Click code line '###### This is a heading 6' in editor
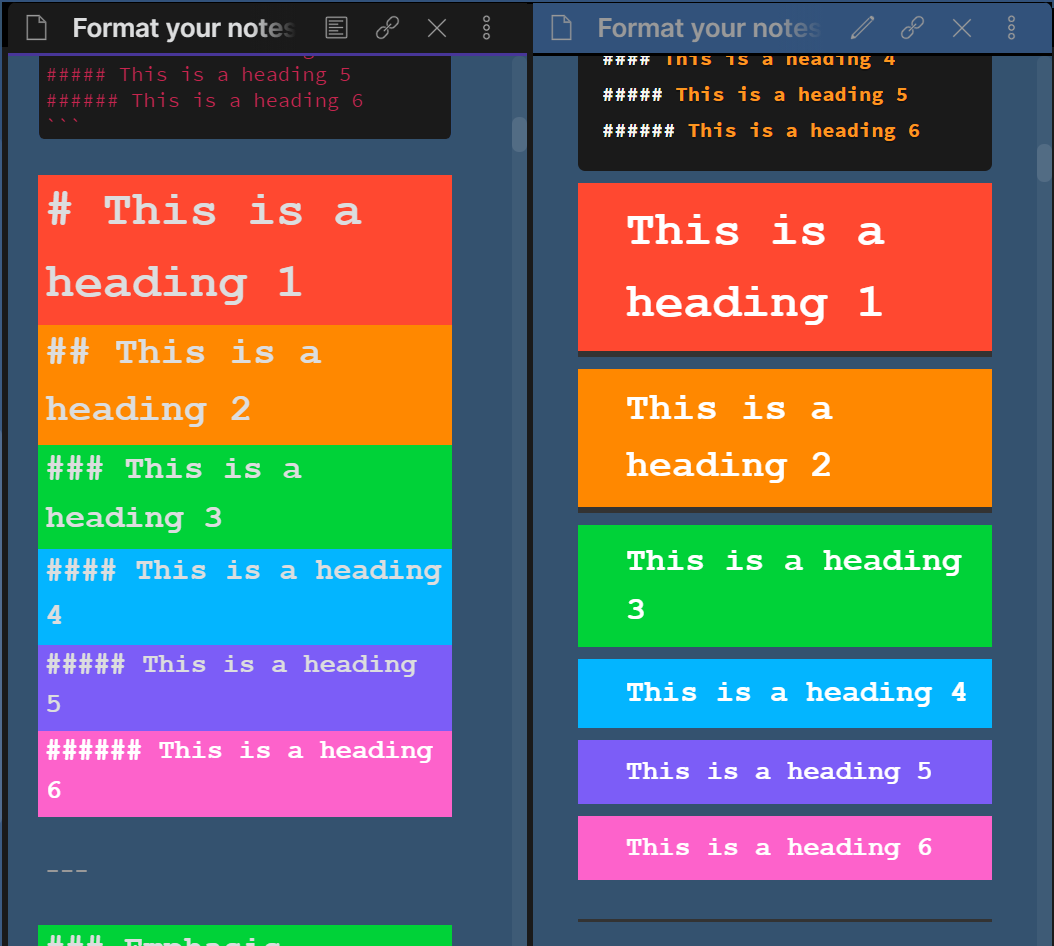Screen dimensions: 1054x946 tap(204, 100)
